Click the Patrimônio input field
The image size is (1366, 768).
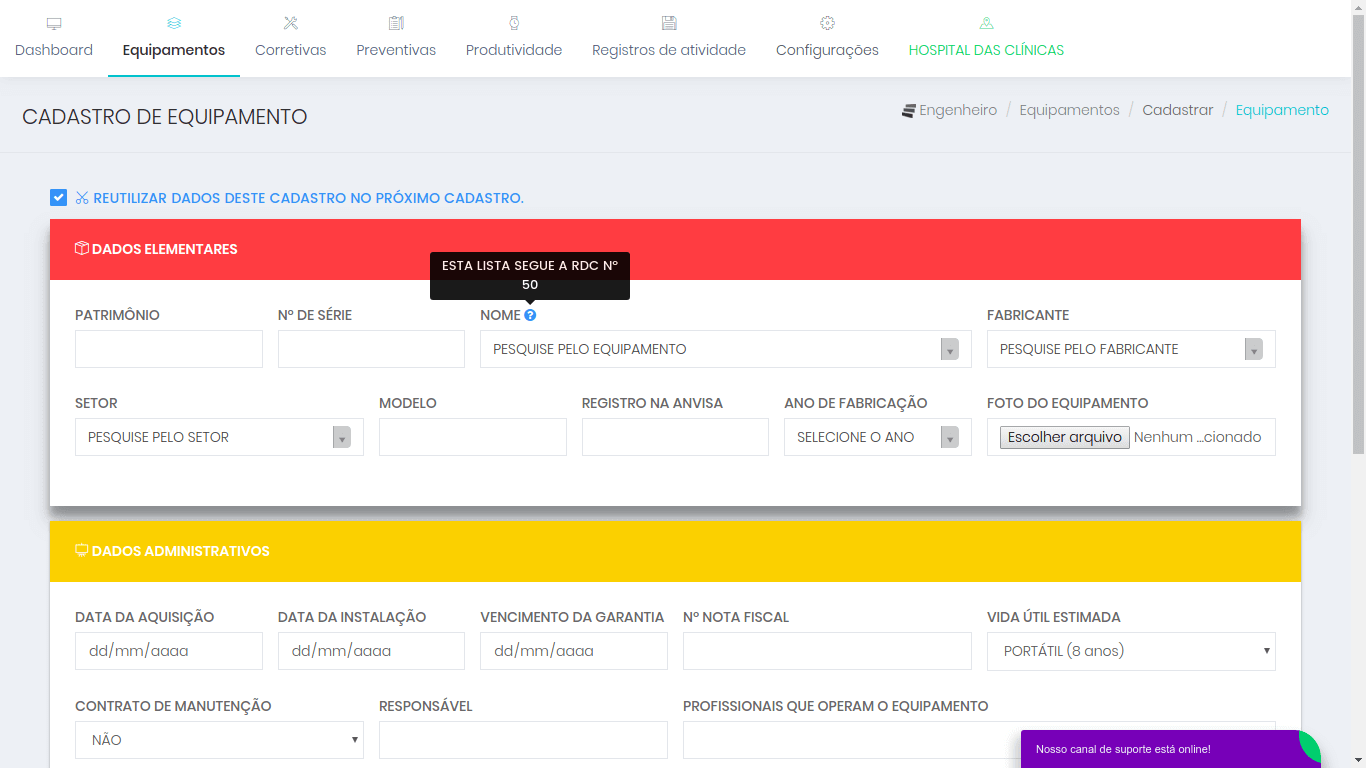(x=169, y=349)
